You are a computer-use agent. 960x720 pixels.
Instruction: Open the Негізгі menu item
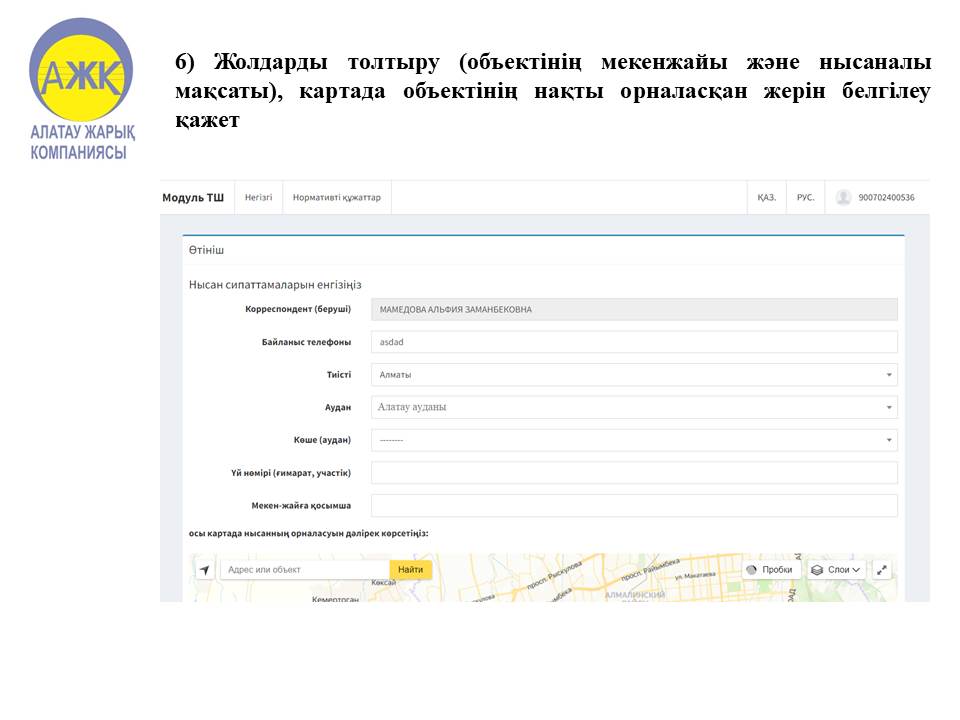coord(258,198)
